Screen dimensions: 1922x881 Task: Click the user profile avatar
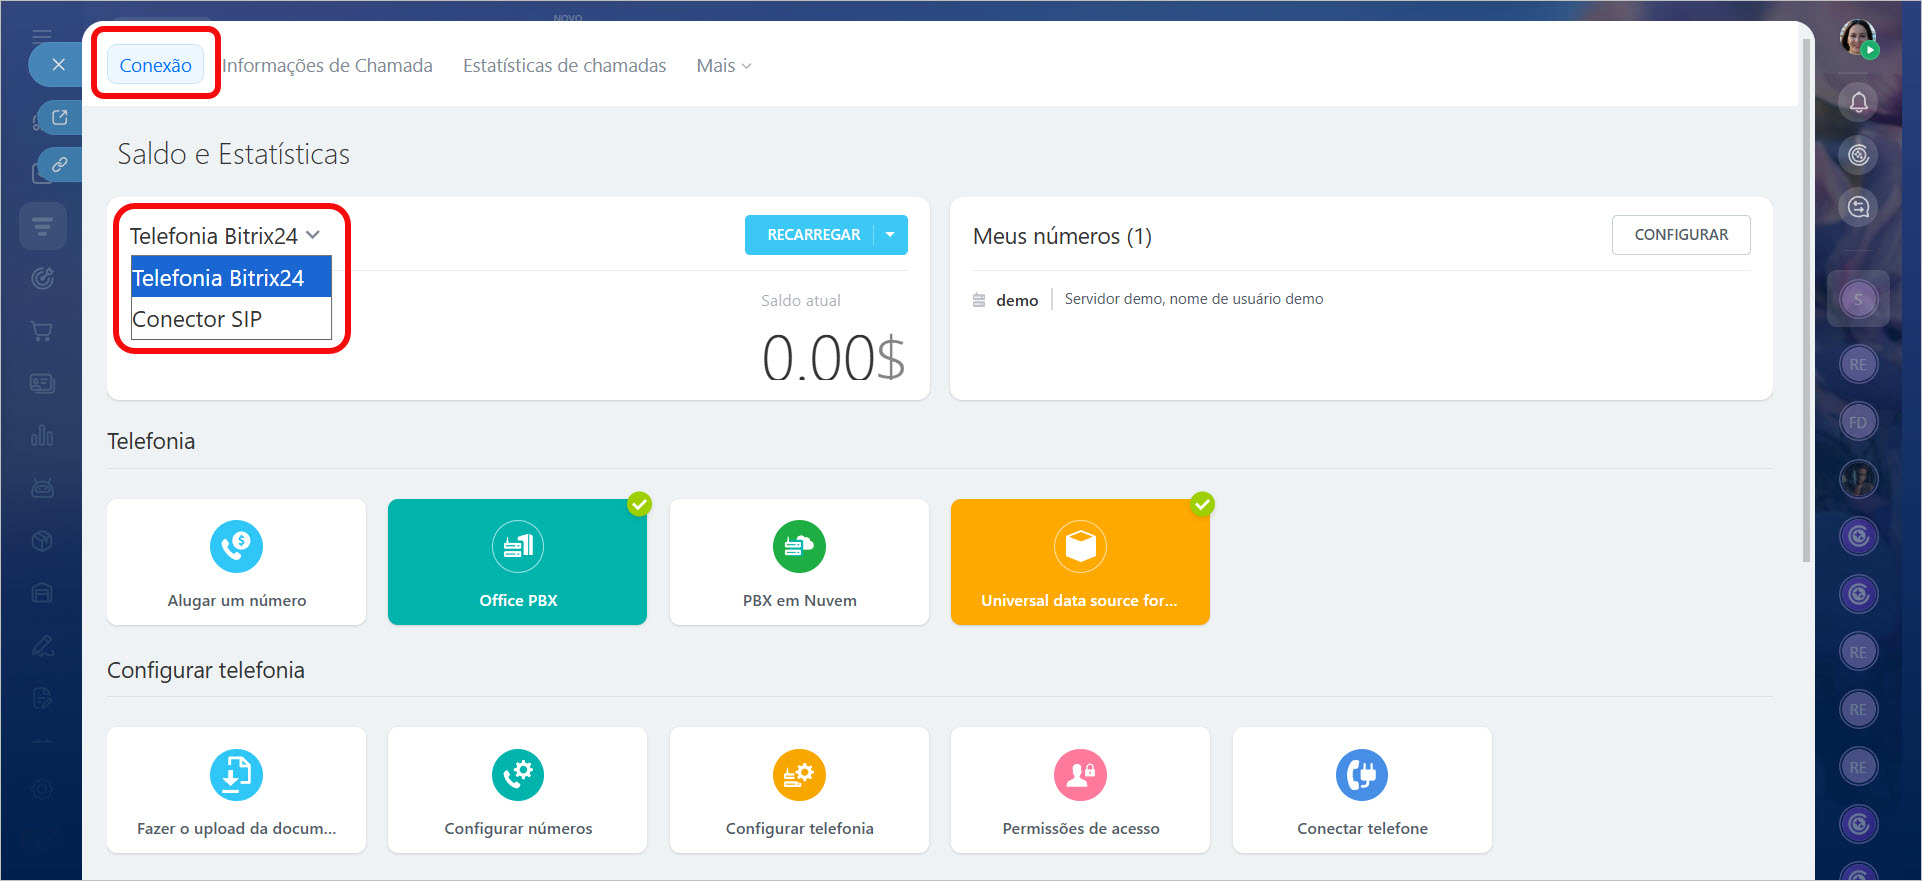pyautogui.click(x=1858, y=38)
